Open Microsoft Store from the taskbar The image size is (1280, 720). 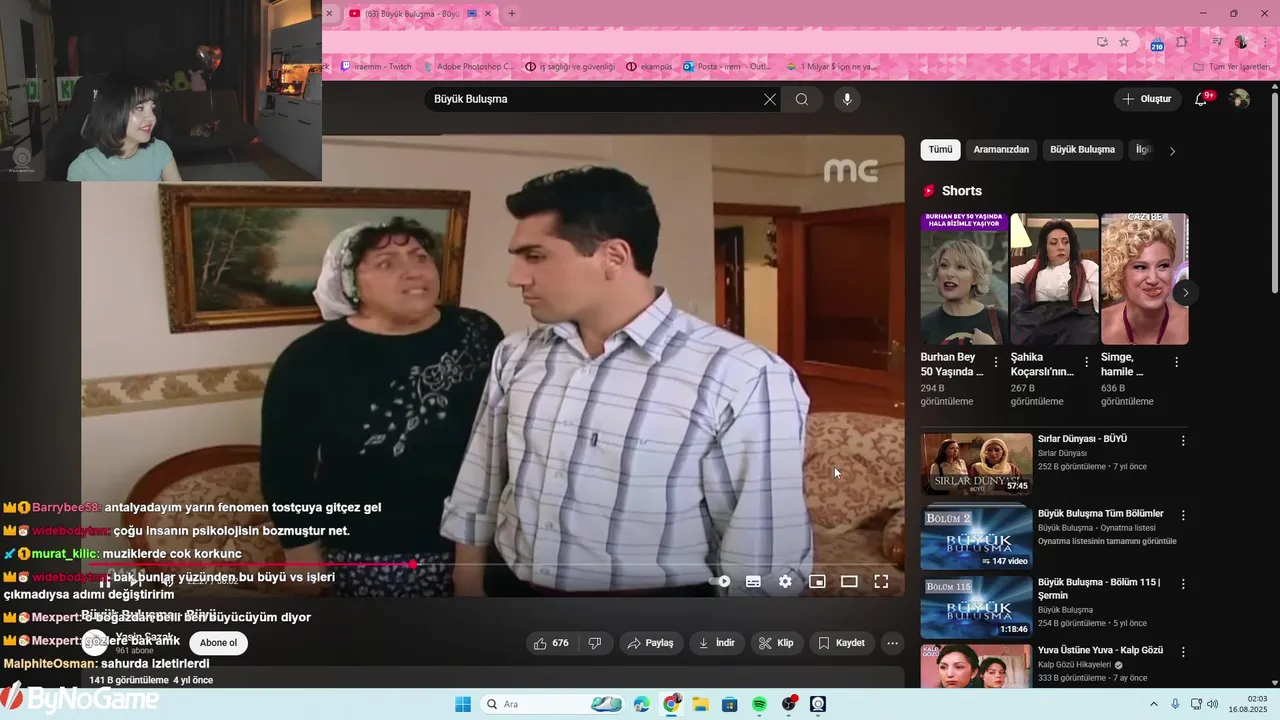(x=730, y=704)
